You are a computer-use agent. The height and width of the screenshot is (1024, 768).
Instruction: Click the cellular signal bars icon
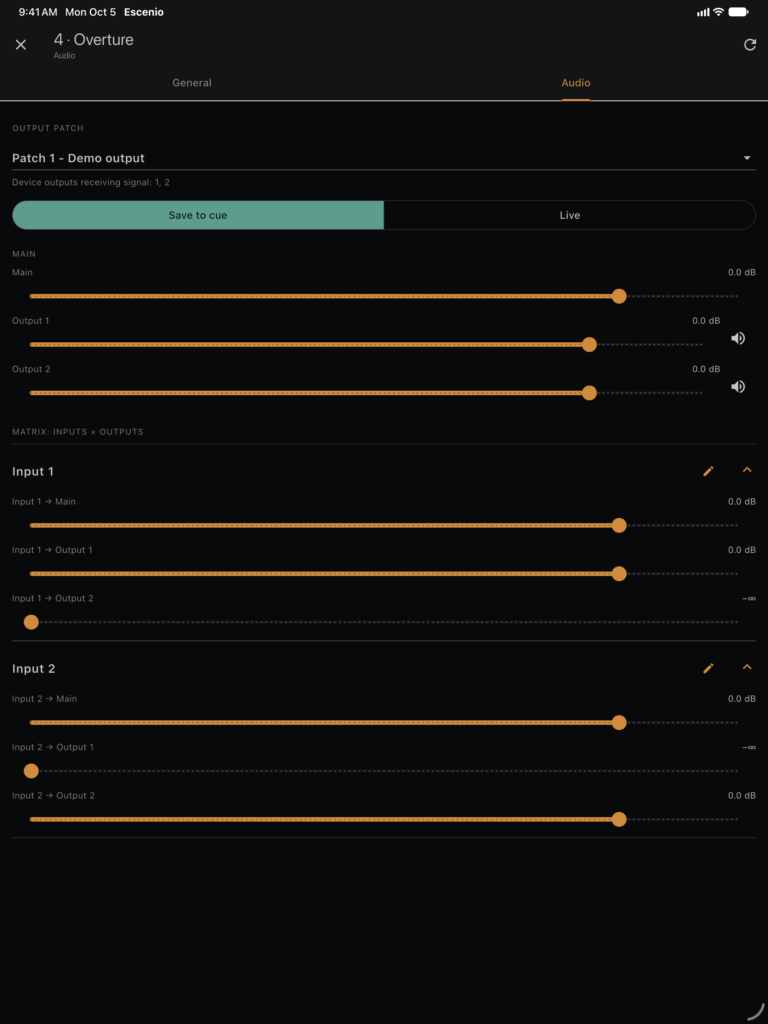click(x=703, y=12)
